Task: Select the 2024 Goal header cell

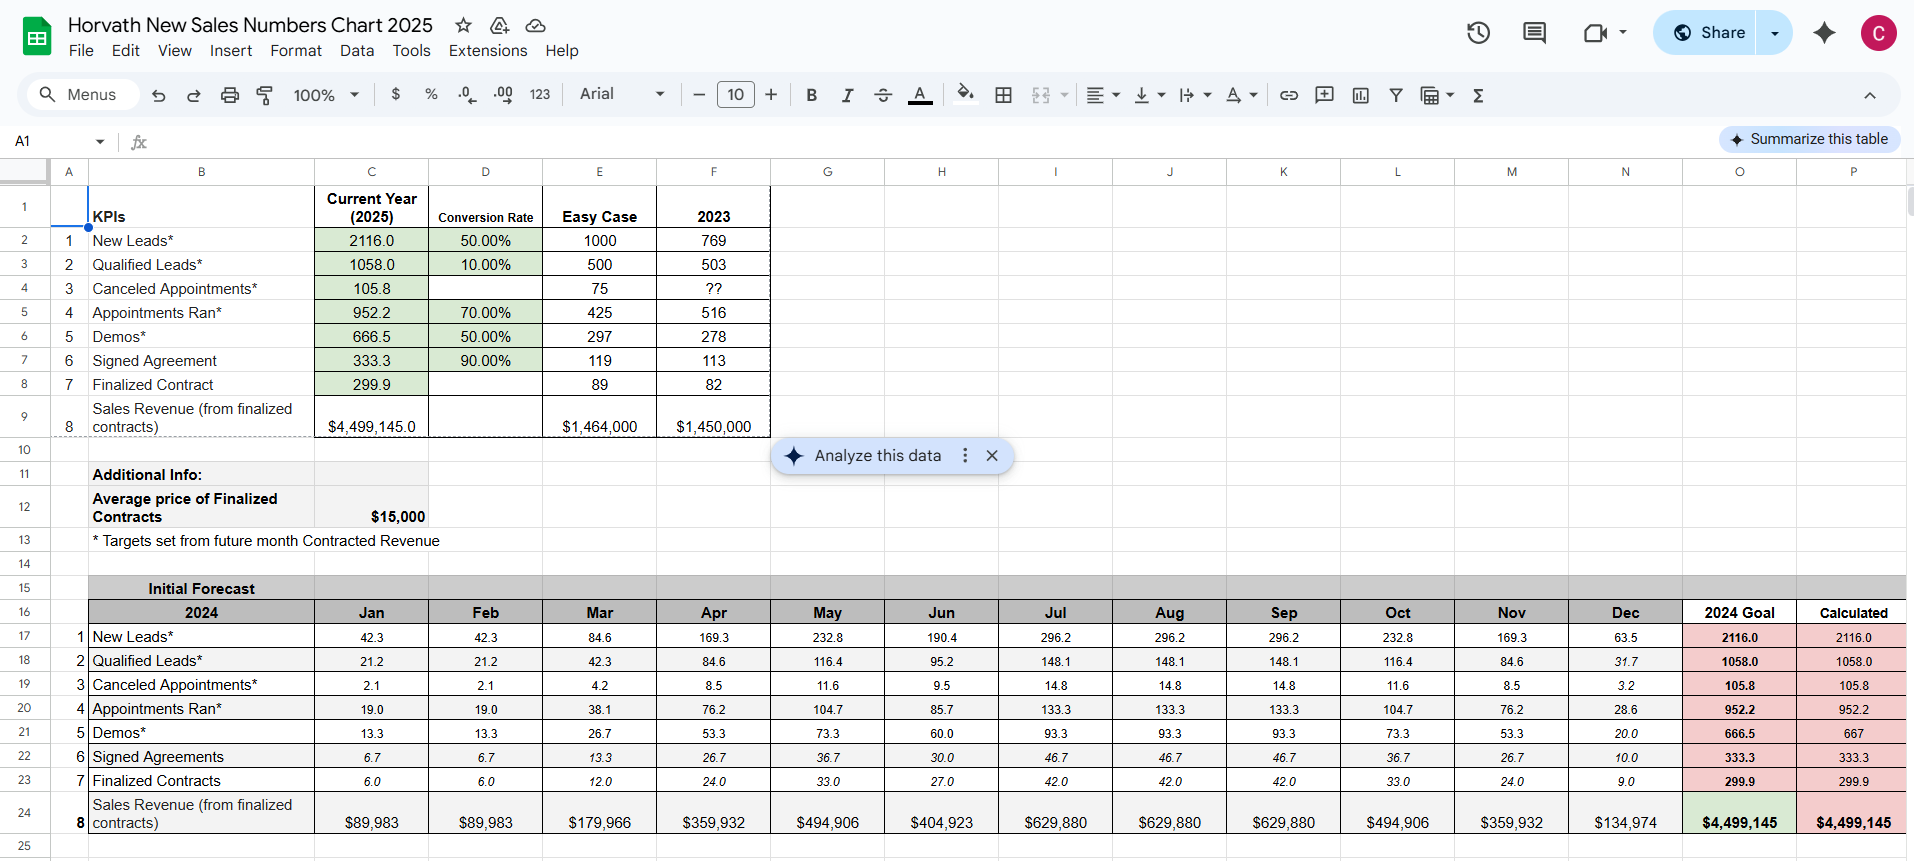Action: (1740, 612)
